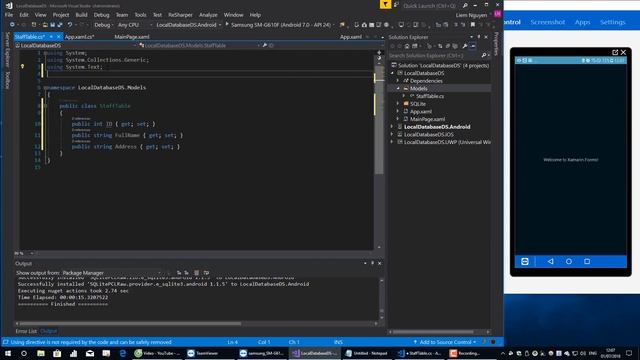Image resolution: width=640 pixels, height=360 pixels.
Task: Collapse the LocalDatabaseDS project node
Action: coord(392,73)
